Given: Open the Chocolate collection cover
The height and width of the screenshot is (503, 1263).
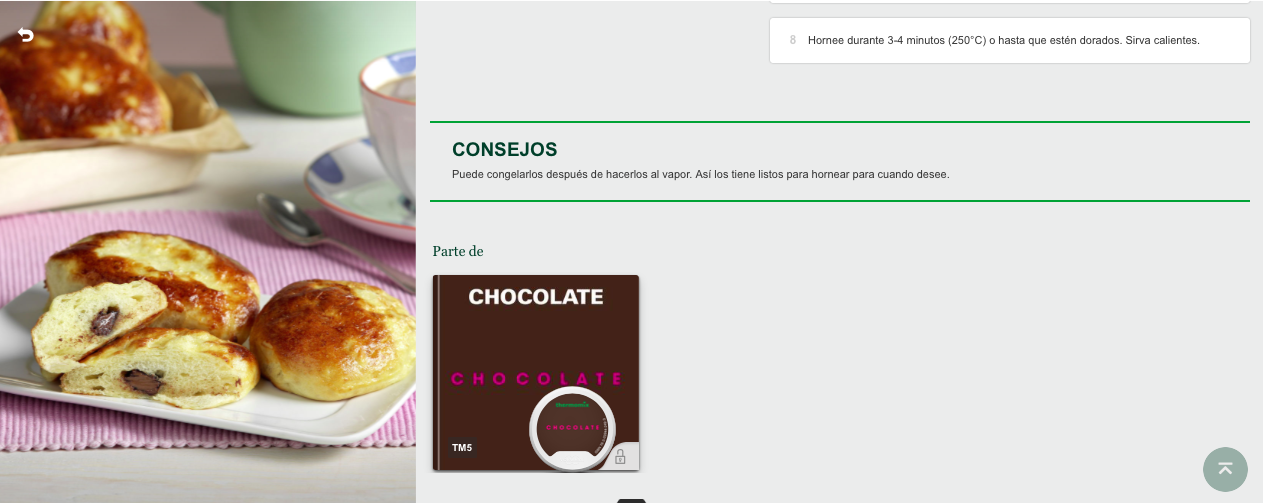Looking at the screenshot, I should 536,372.
